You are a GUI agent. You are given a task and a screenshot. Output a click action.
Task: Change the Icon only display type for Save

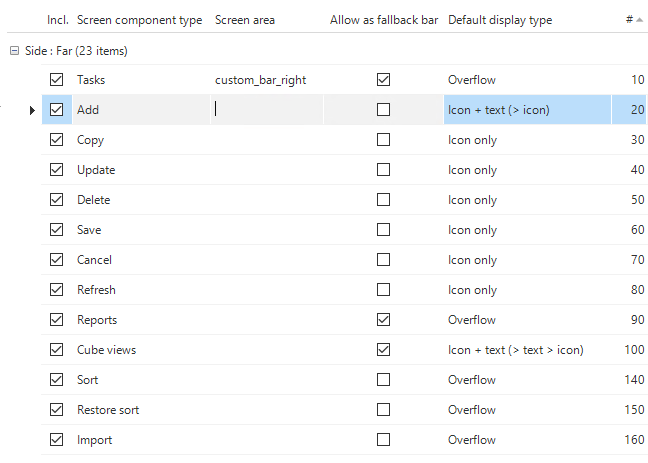tap(472, 230)
